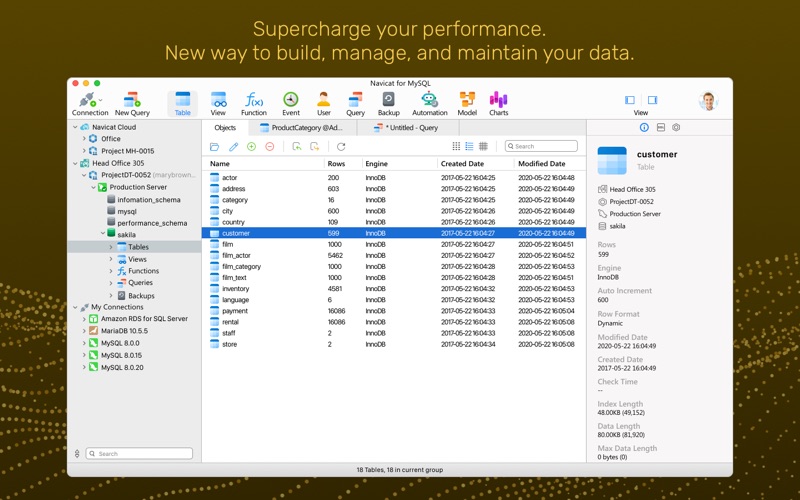Open the Query toolbar icon
The height and width of the screenshot is (500, 800).
(355, 104)
